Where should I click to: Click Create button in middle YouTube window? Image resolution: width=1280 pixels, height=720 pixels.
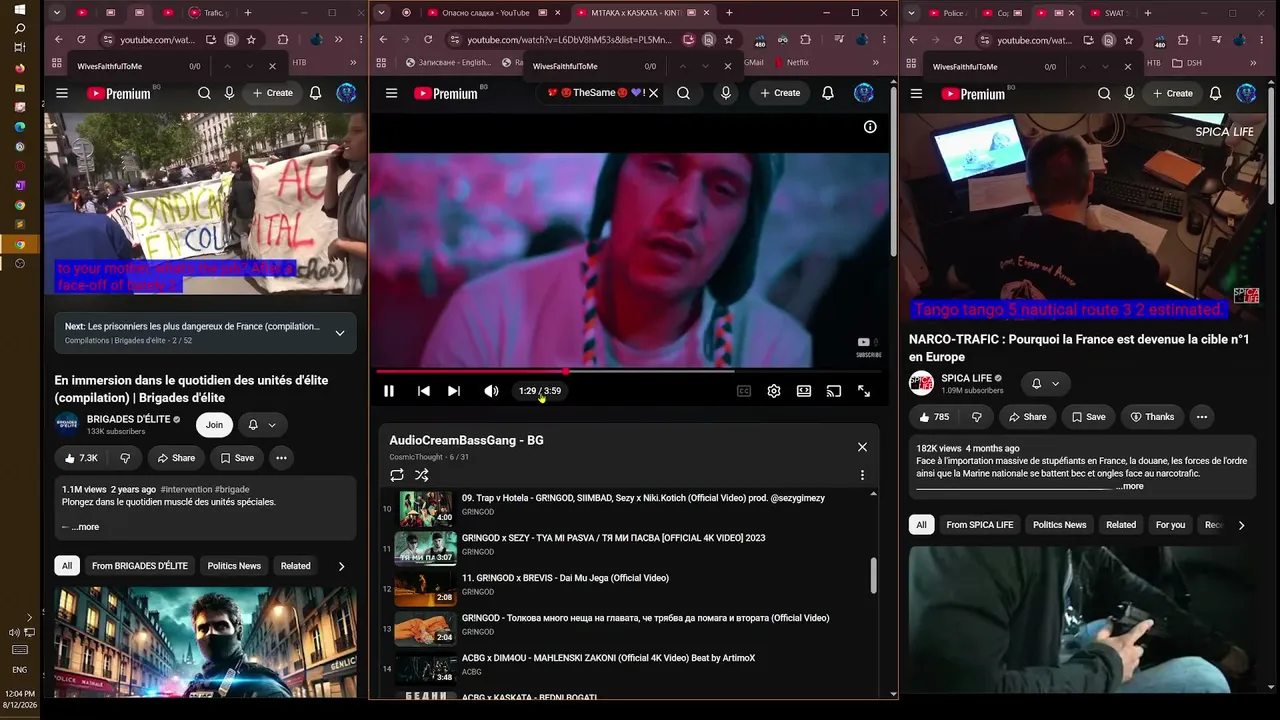point(780,93)
